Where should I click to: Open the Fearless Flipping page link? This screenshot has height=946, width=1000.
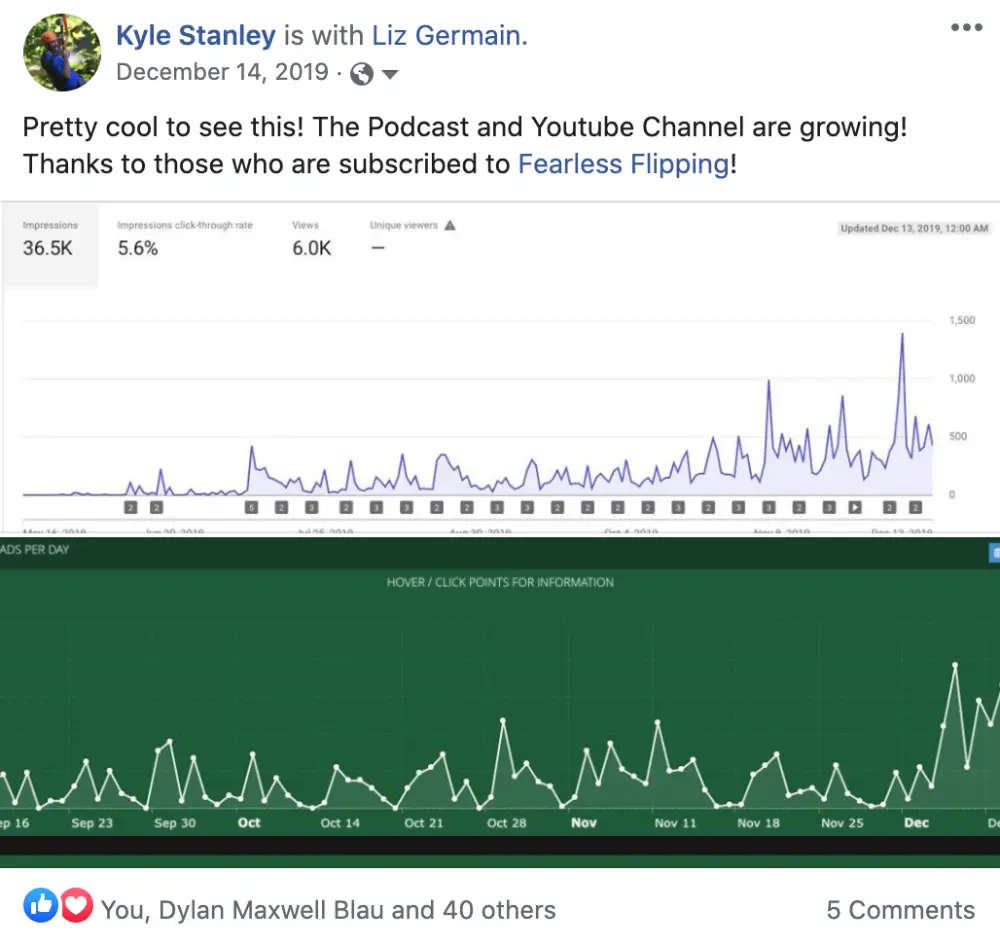[623, 163]
